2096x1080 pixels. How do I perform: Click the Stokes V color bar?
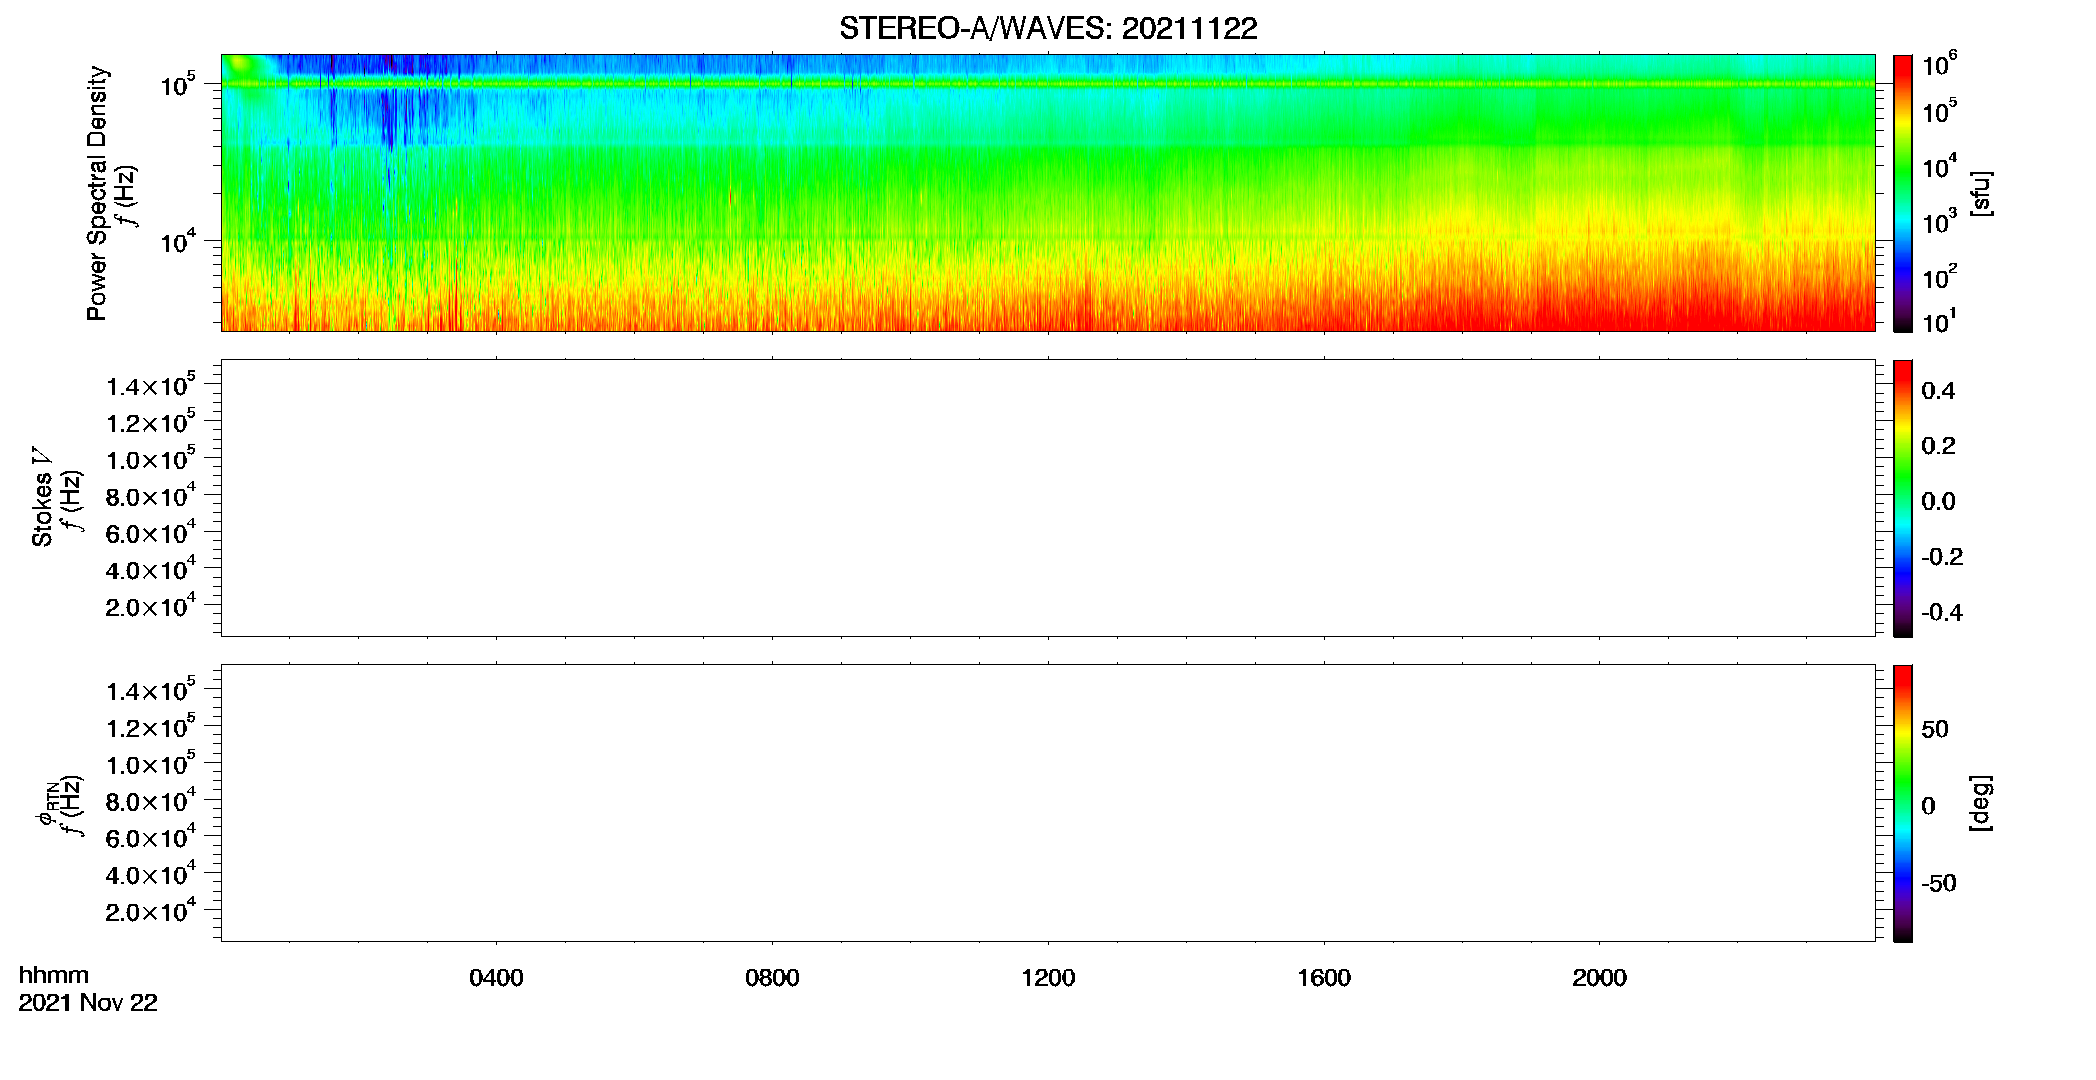(x=1902, y=498)
